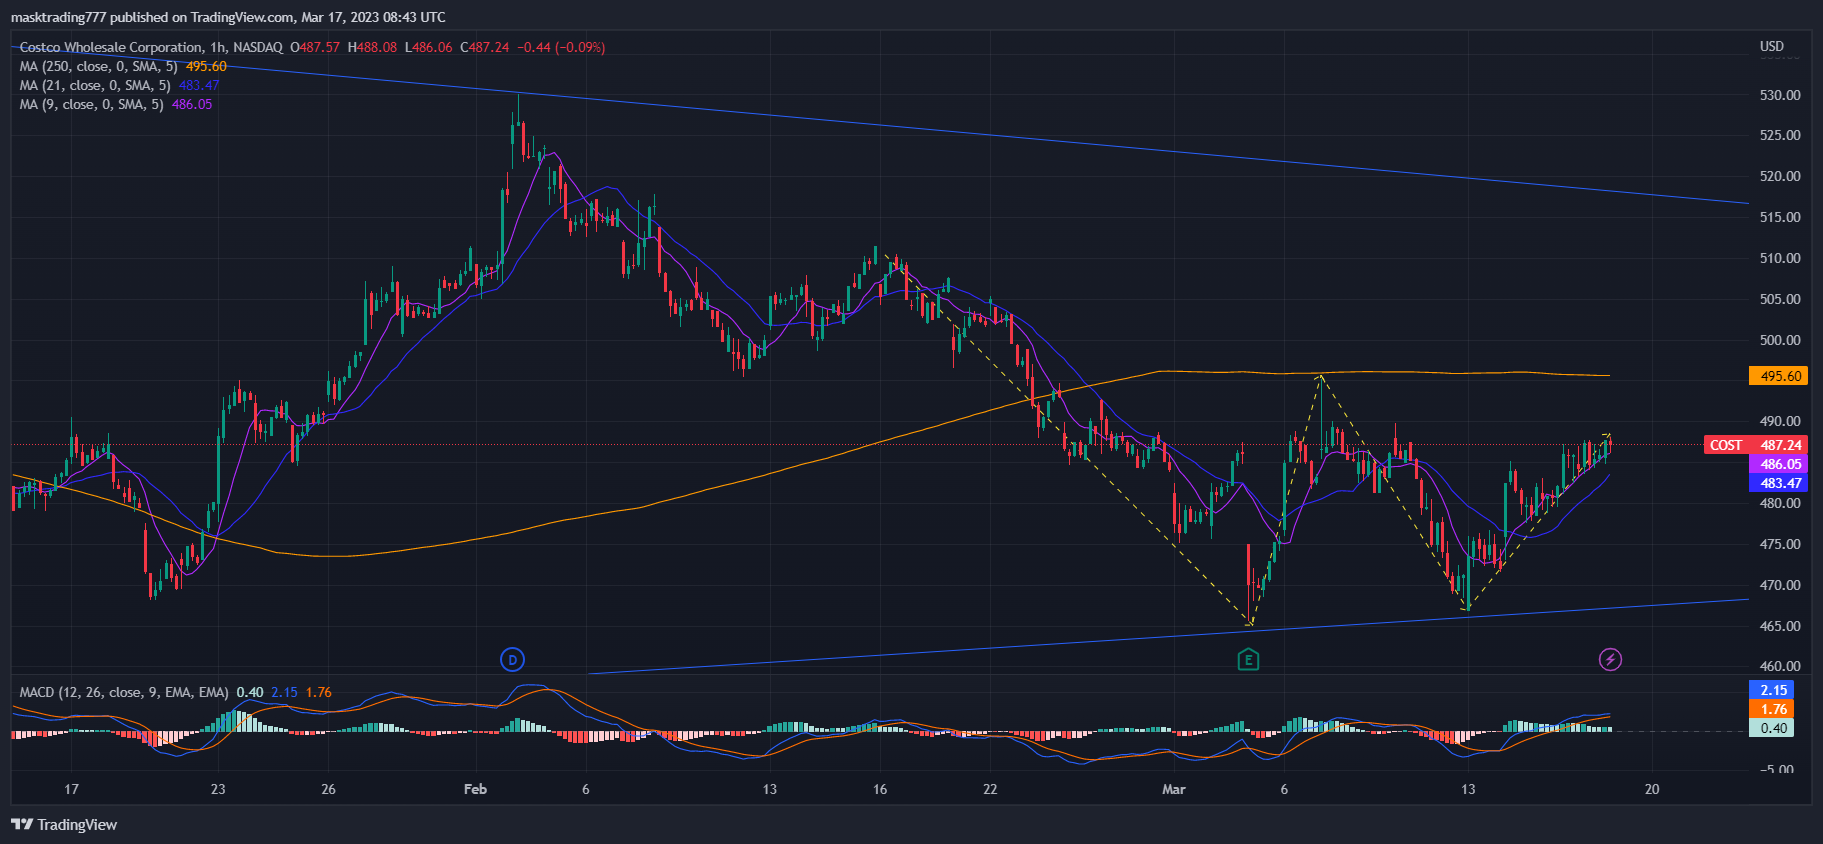Click the 500.00 price axis label

point(1780,340)
